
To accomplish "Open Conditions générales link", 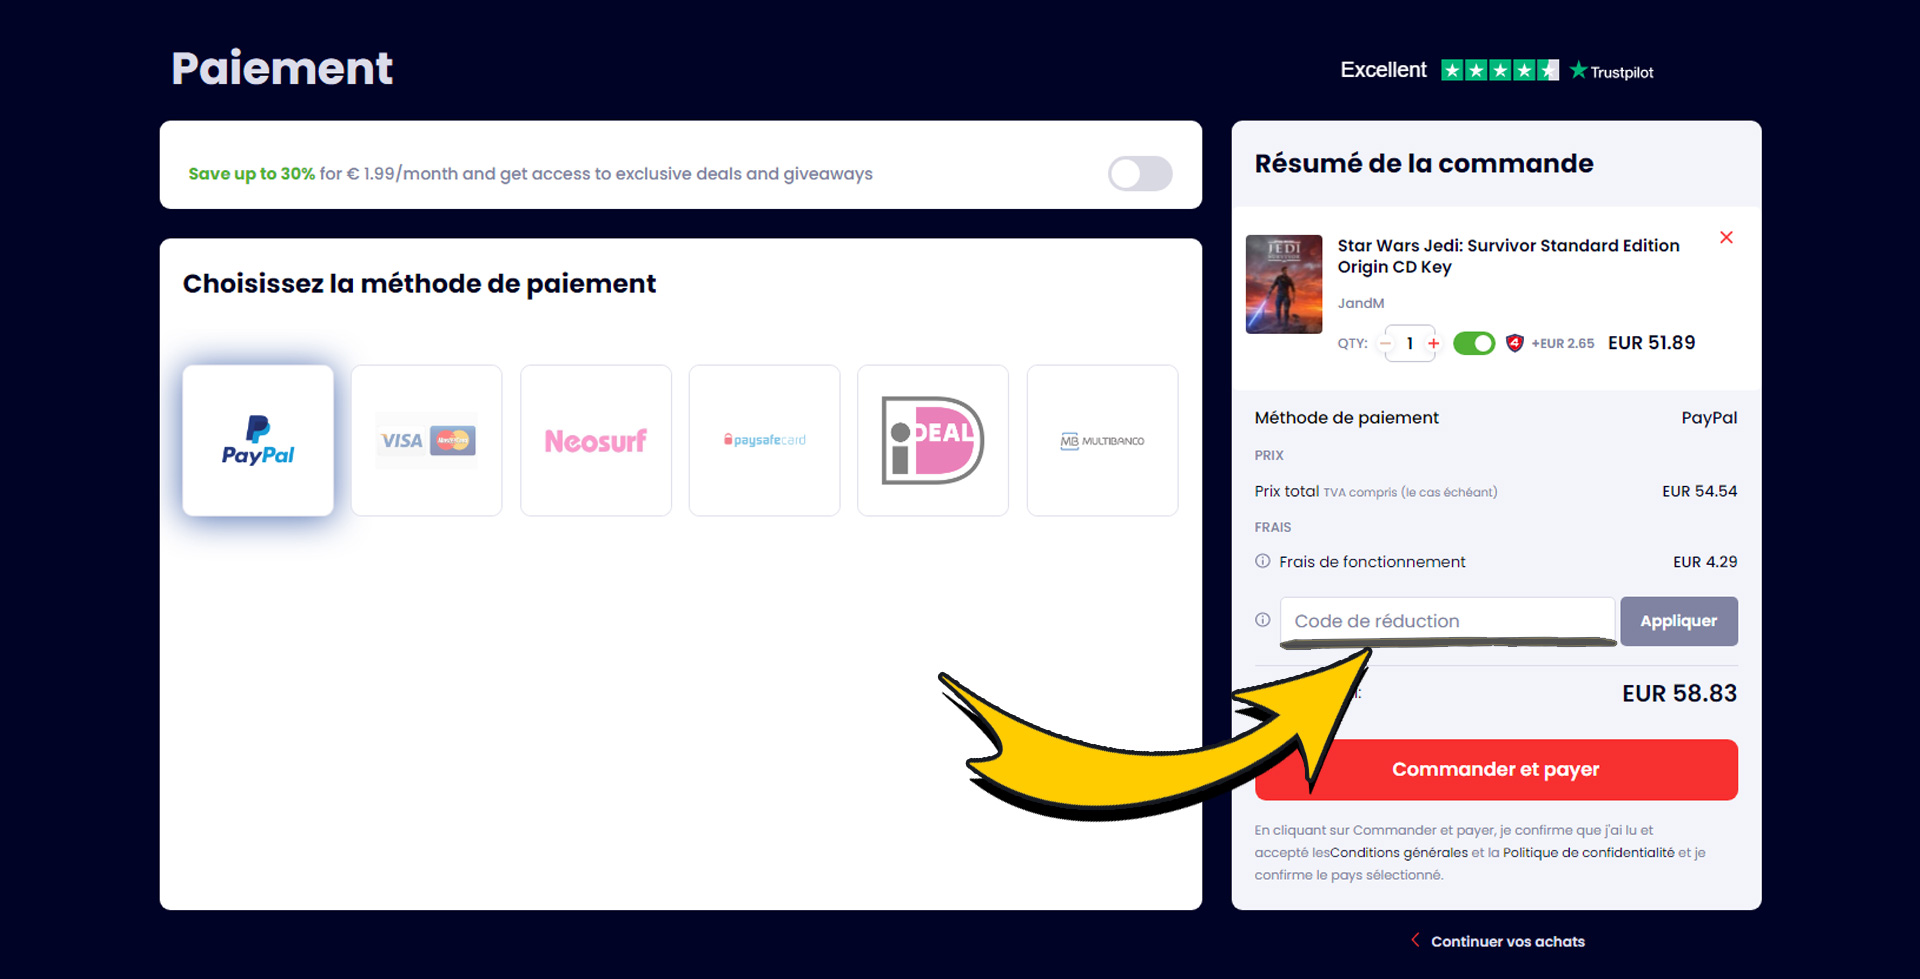I will click(1399, 852).
